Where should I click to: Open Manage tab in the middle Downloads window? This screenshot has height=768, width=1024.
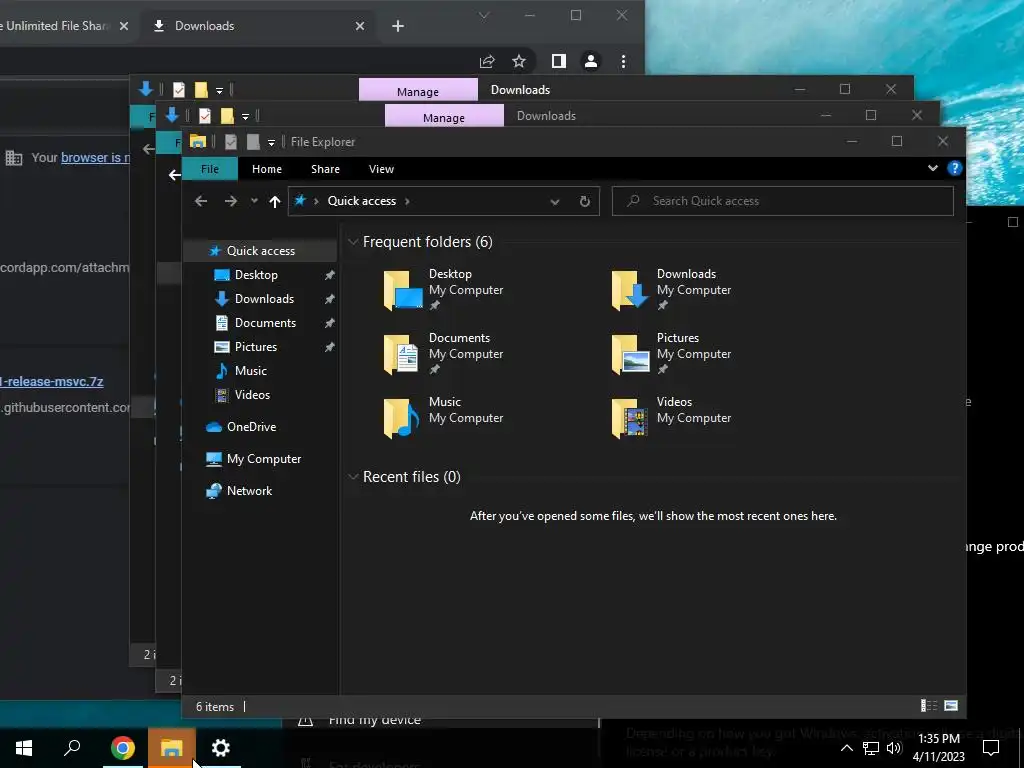444,117
